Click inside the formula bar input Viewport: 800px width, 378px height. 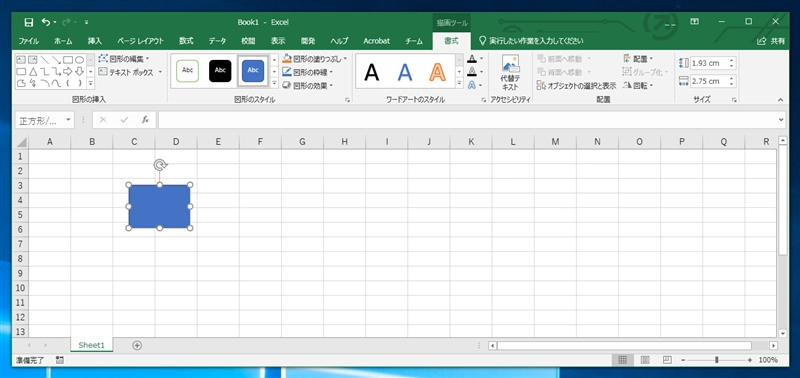(x=468, y=120)
